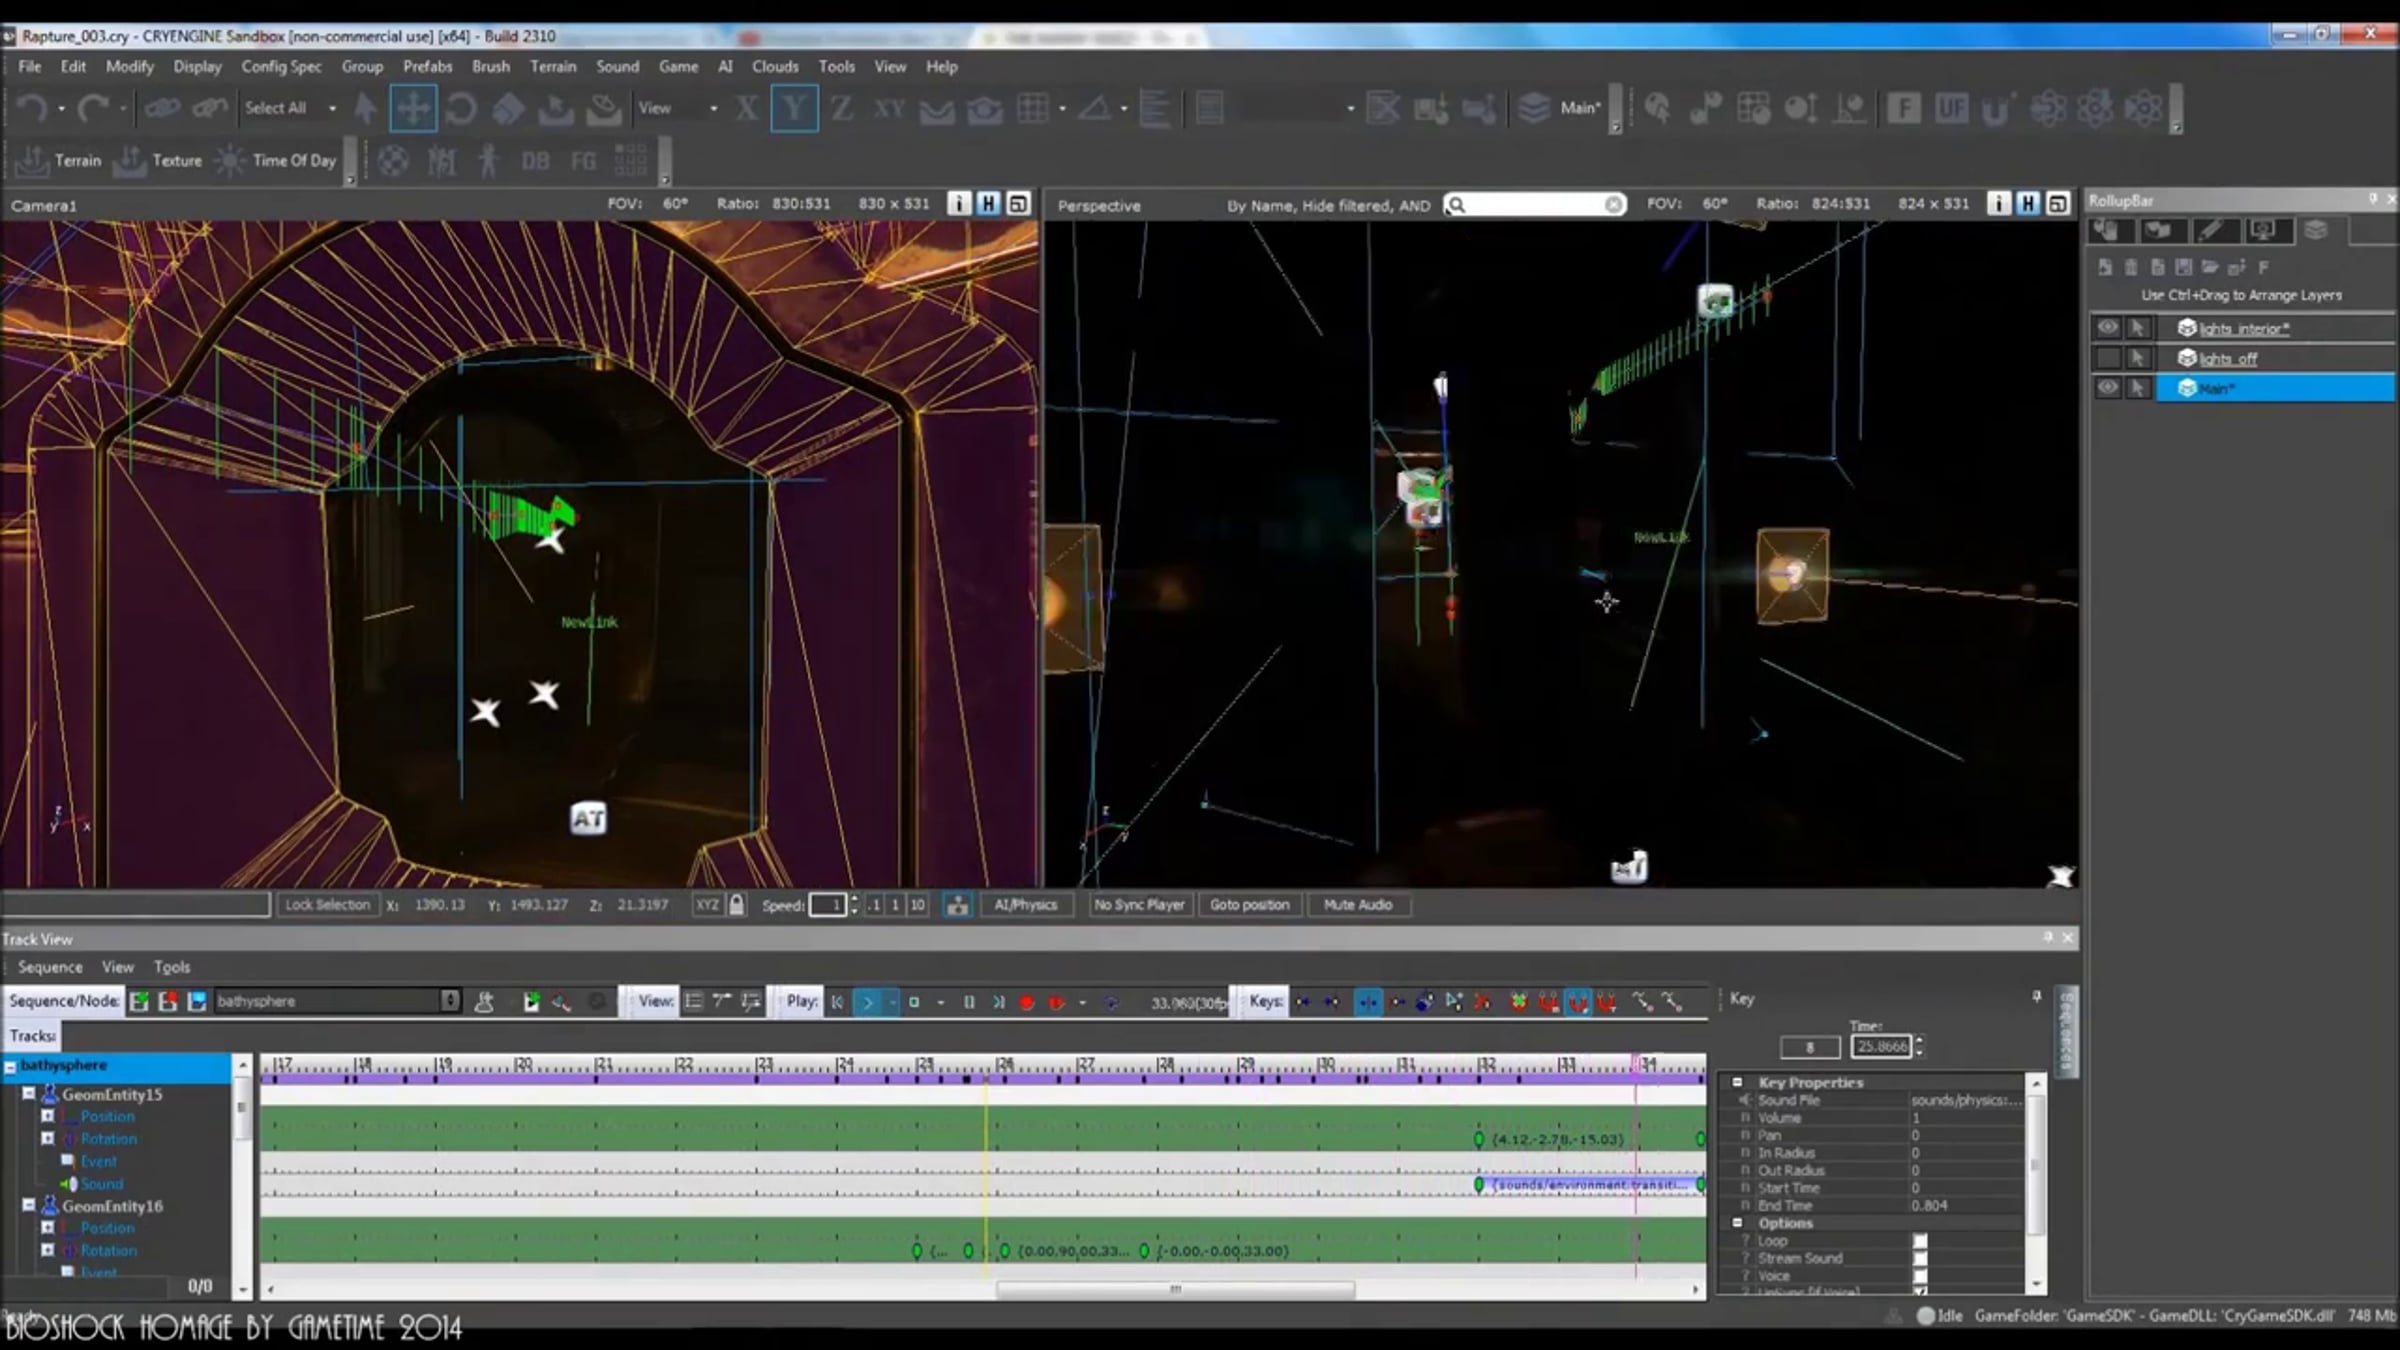Toggle visibility of lights_interior layer
Image resolution: width=2400 pixels, height=1350 pixels.
point(2107,328)
